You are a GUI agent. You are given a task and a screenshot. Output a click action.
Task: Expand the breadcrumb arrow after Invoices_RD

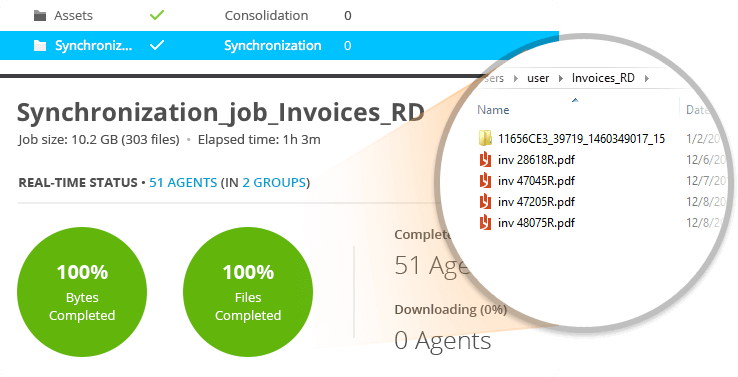pyautogui.click(x=647, y=78)
